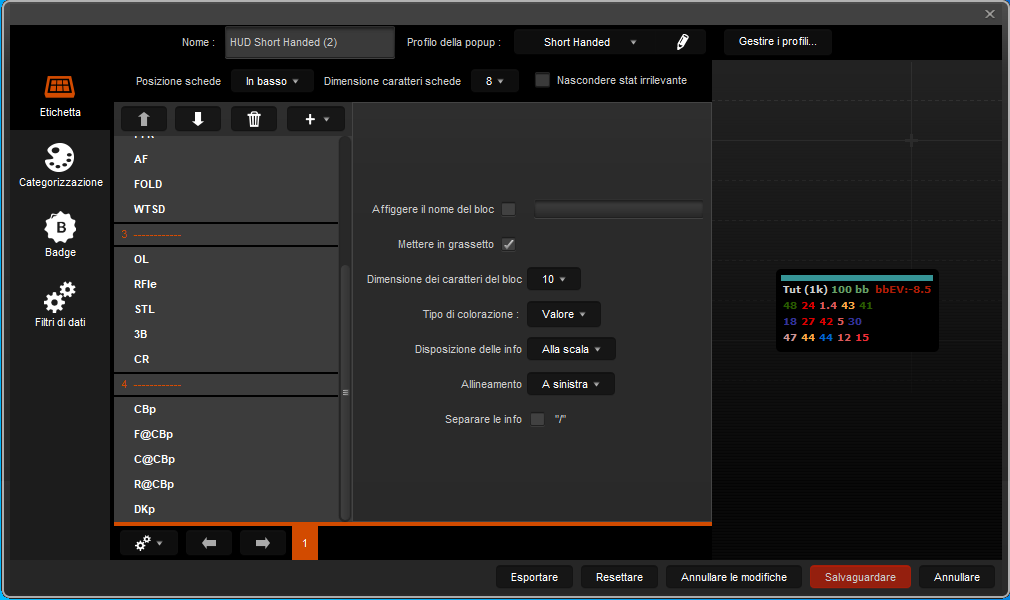Click the Annullare button
Viewport: 1010px width, 600px height.
[x=957, y=577]
